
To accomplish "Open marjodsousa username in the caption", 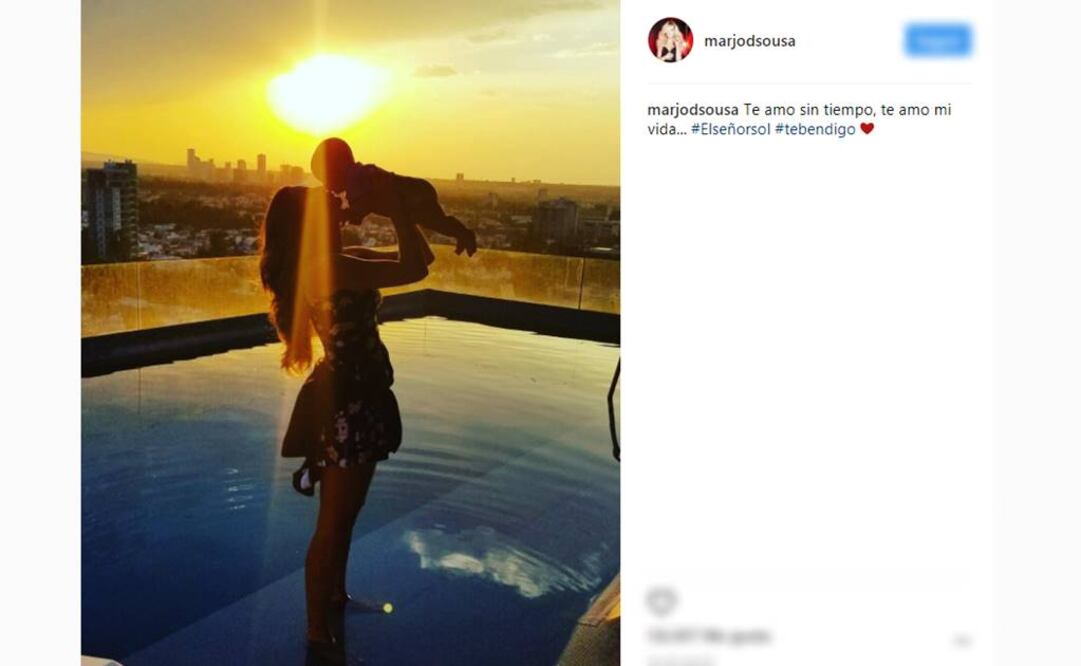I will point(693,110).
